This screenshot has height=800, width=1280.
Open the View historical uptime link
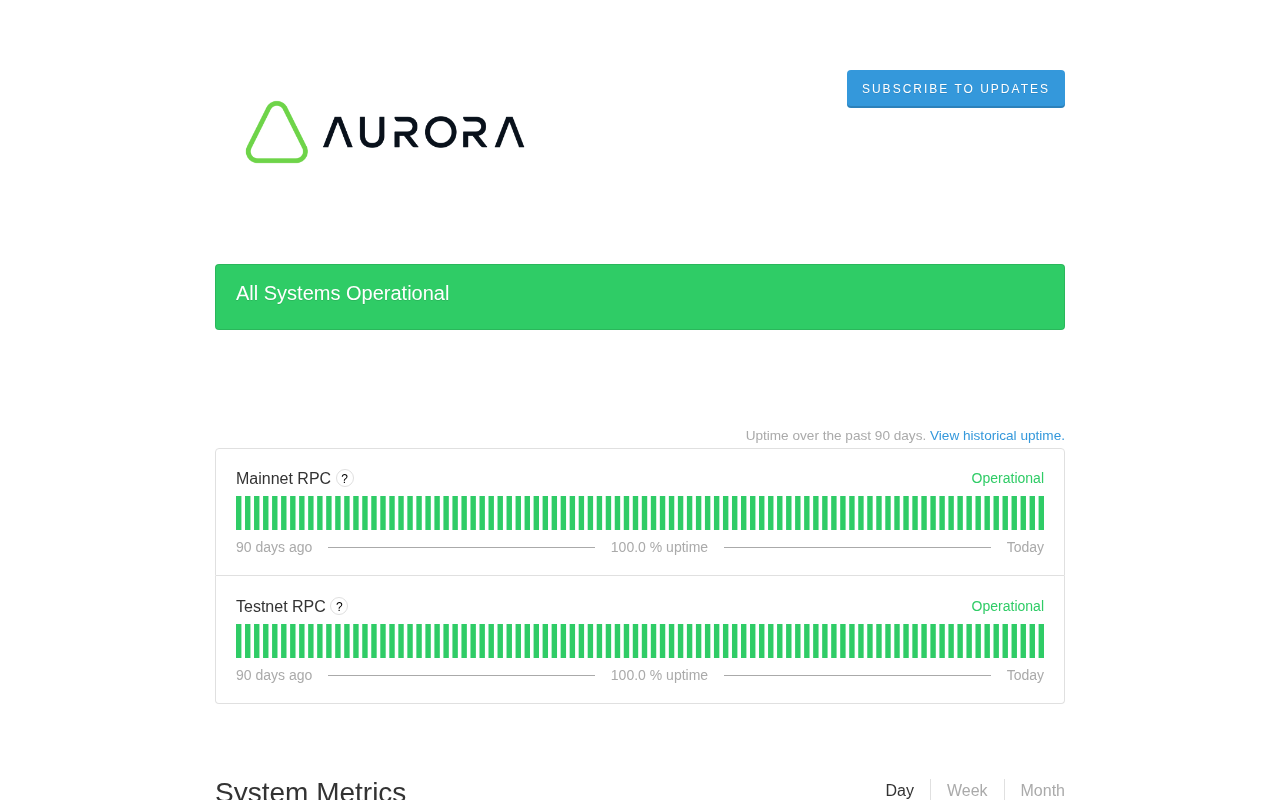[x=997, y=436]
